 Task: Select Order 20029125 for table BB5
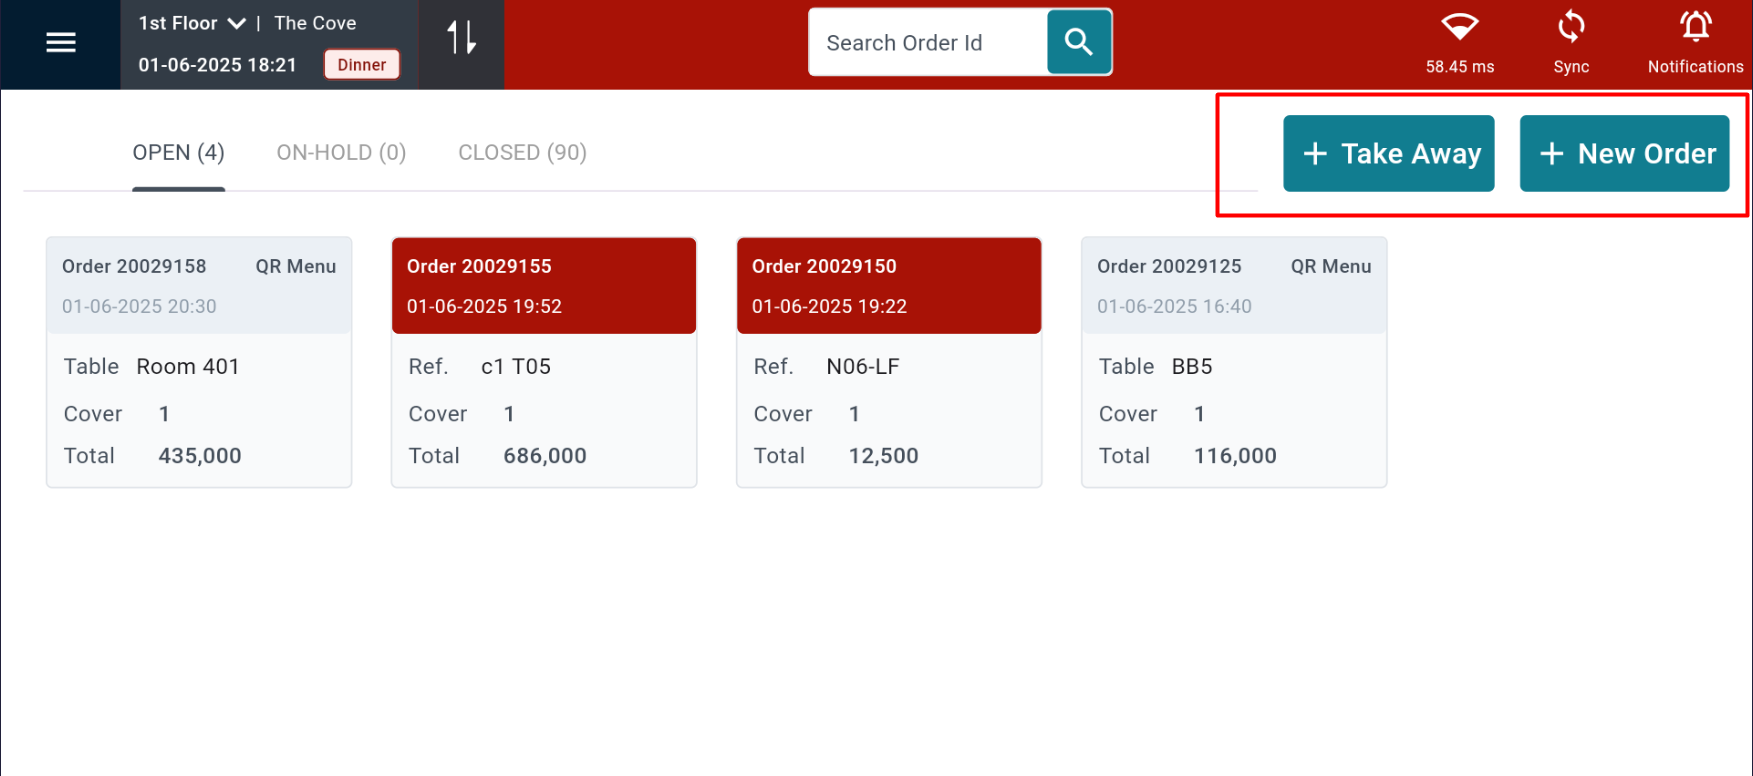[x=1233, y=362]
